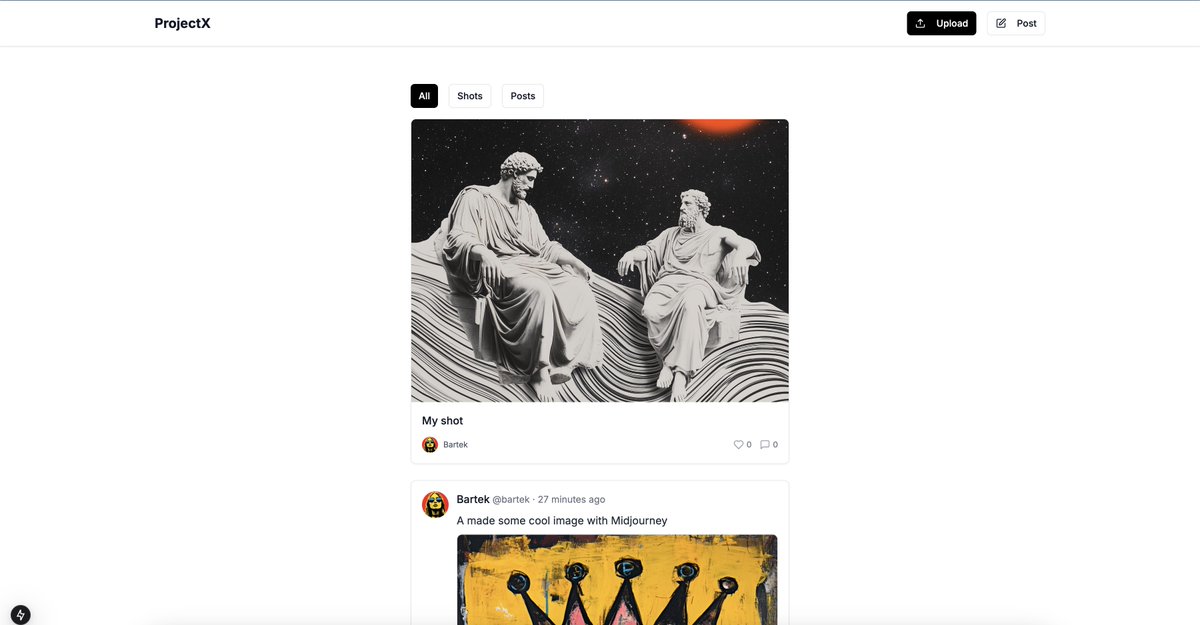Open Bartek's profile name in post header
This screenshot has height=625, width=1200.
click(x=473, y=499)
